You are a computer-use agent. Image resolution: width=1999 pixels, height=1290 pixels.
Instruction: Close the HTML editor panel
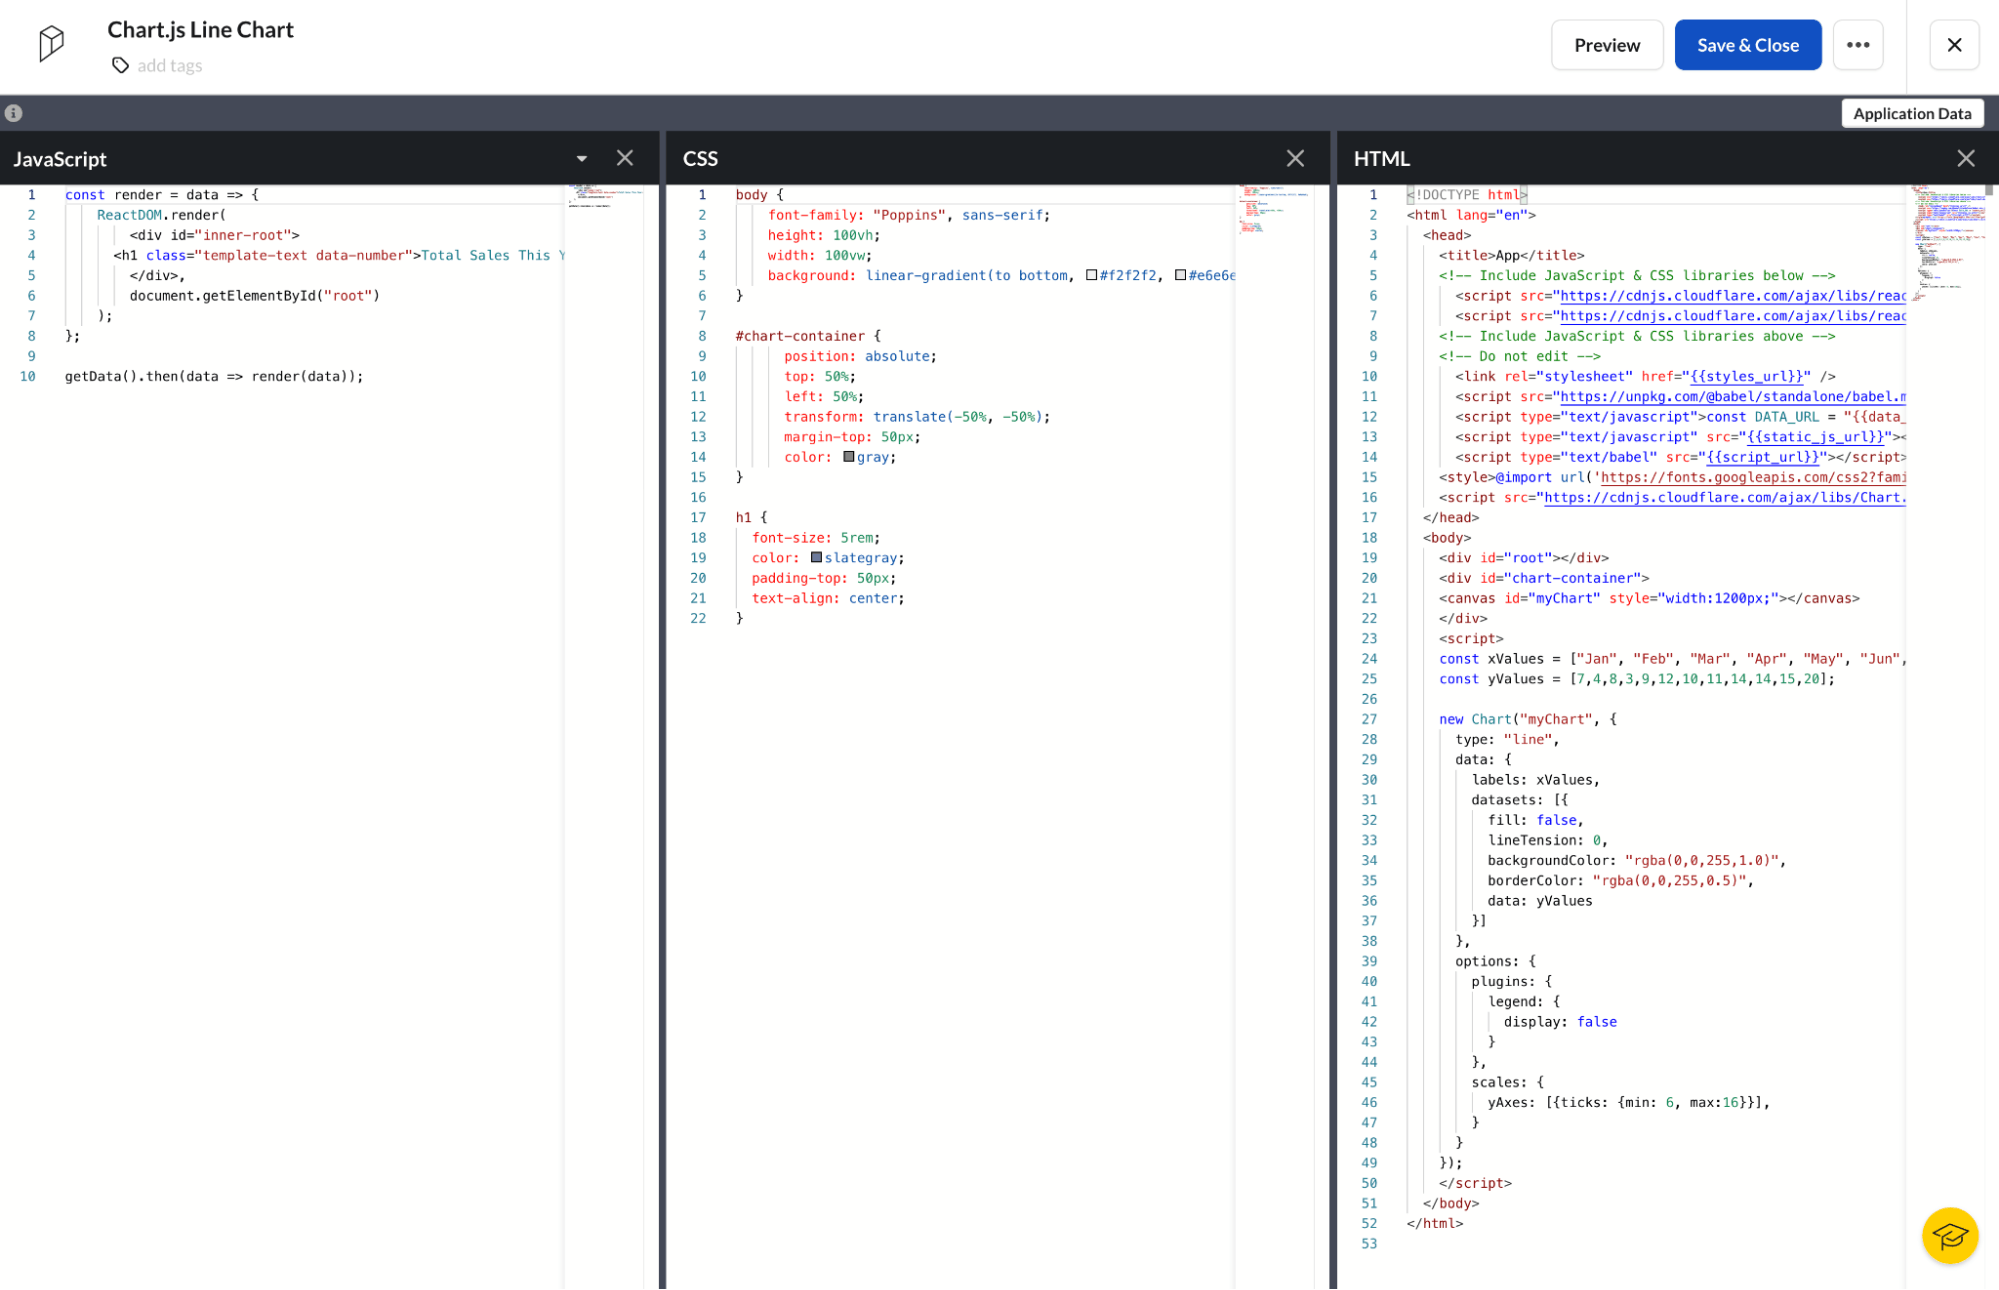1966,158
